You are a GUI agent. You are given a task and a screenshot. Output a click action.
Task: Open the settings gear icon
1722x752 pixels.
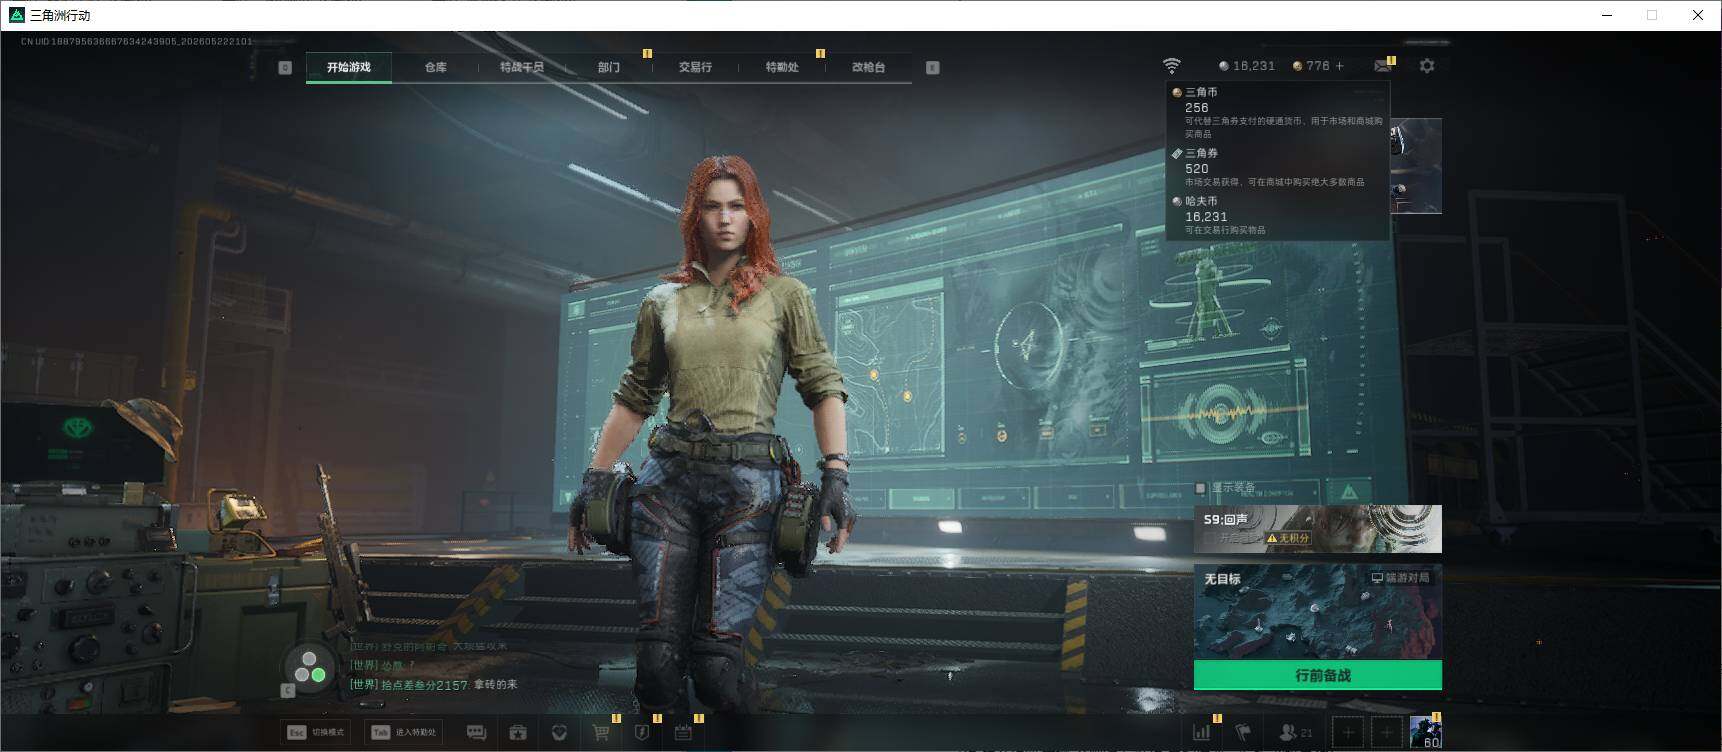[1427, 66]
